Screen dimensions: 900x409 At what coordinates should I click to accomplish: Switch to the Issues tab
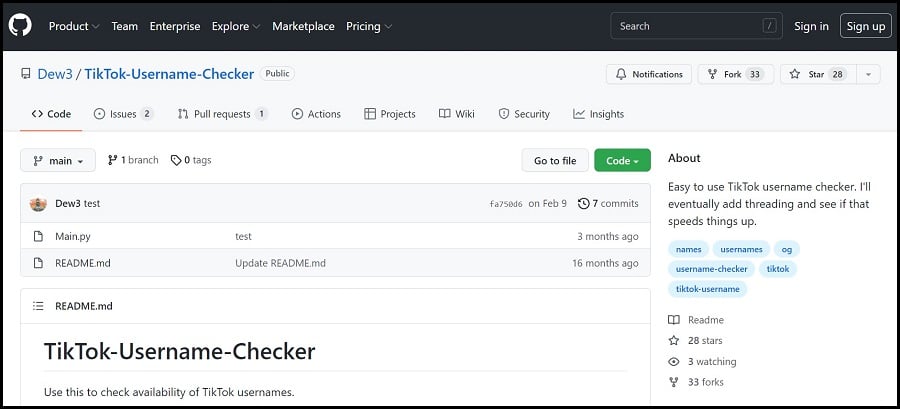(123, 114)
